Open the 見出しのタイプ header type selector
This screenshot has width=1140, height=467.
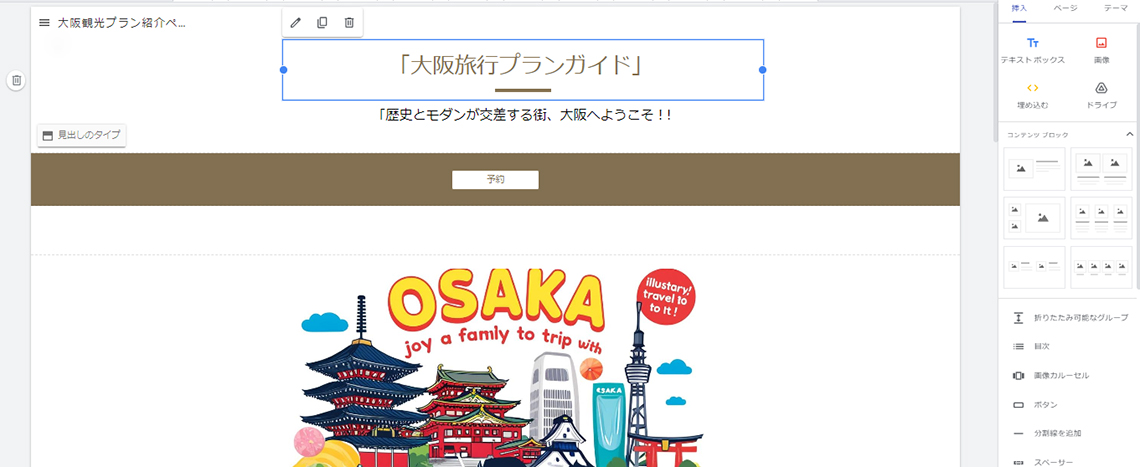point(81,135)
